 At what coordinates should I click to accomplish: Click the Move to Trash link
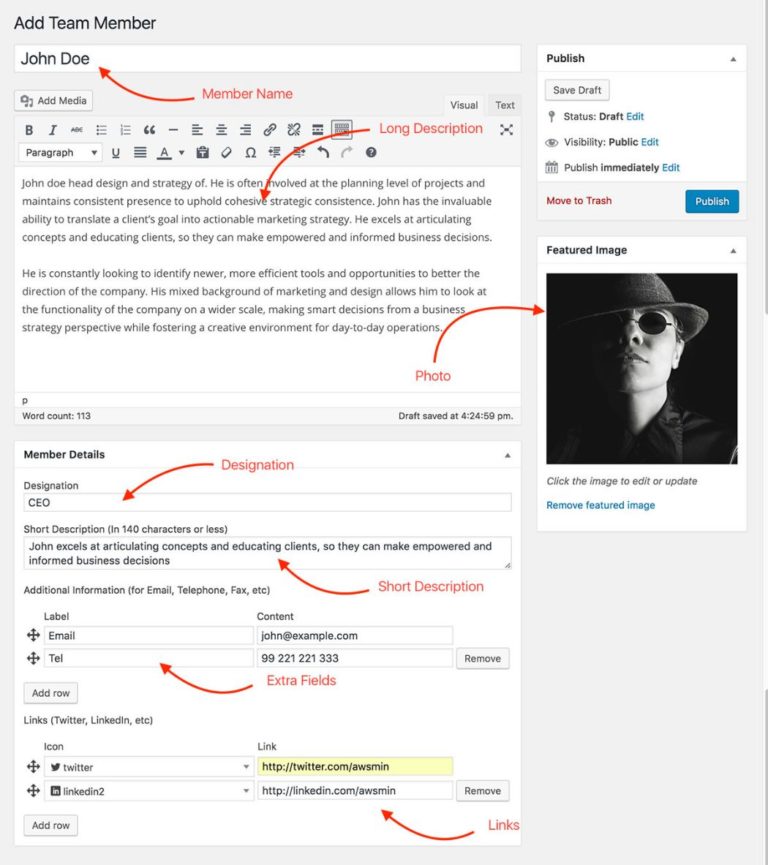click(579, 201)
